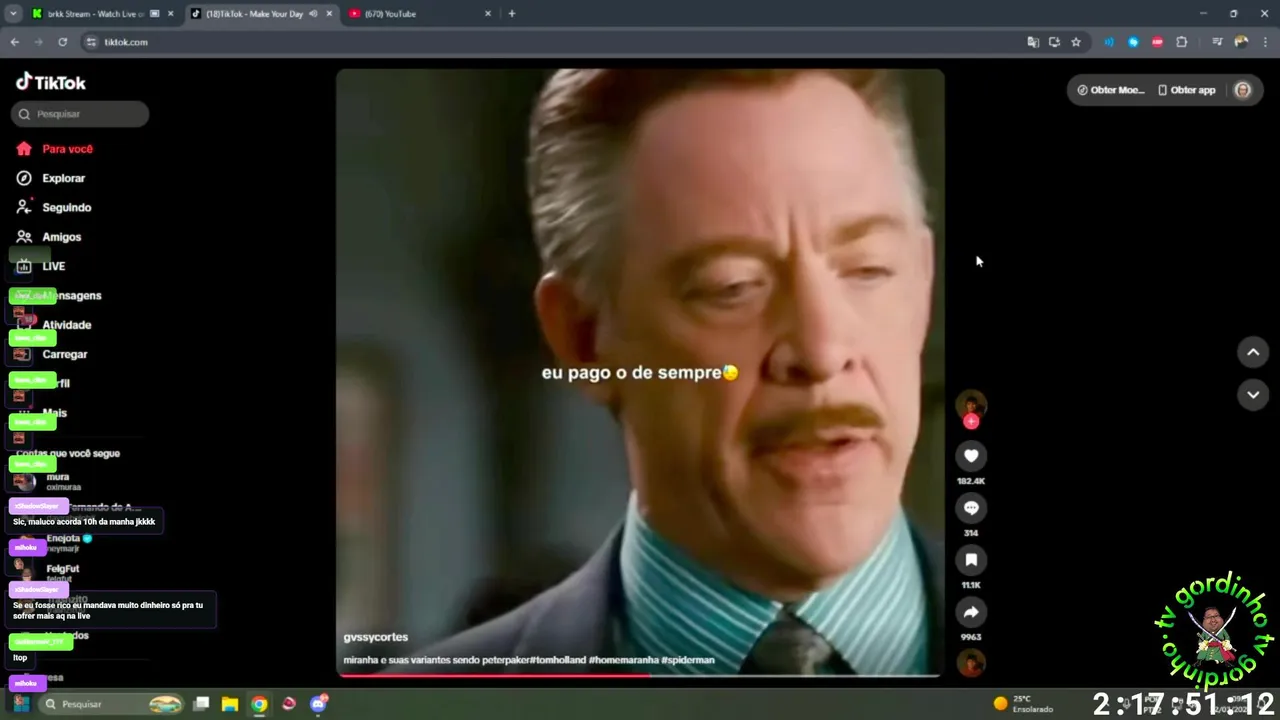The width and height of the screenshot is (1280, 720).
Task: Click the #tomholland hashtag
Action: pos(556,660)
